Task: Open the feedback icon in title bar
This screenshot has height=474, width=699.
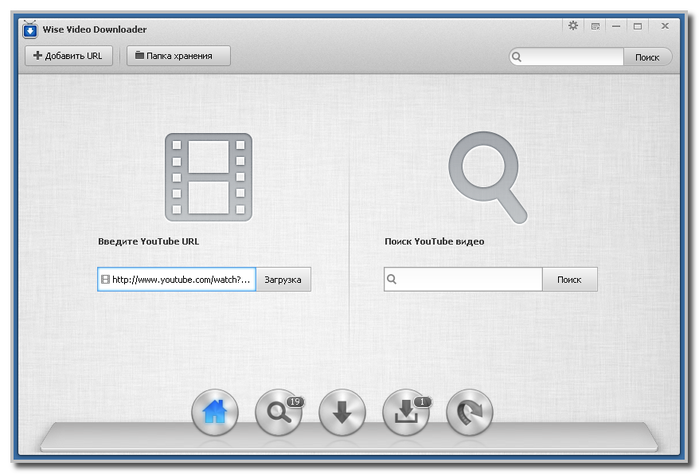Action: (x=595, y=26)
